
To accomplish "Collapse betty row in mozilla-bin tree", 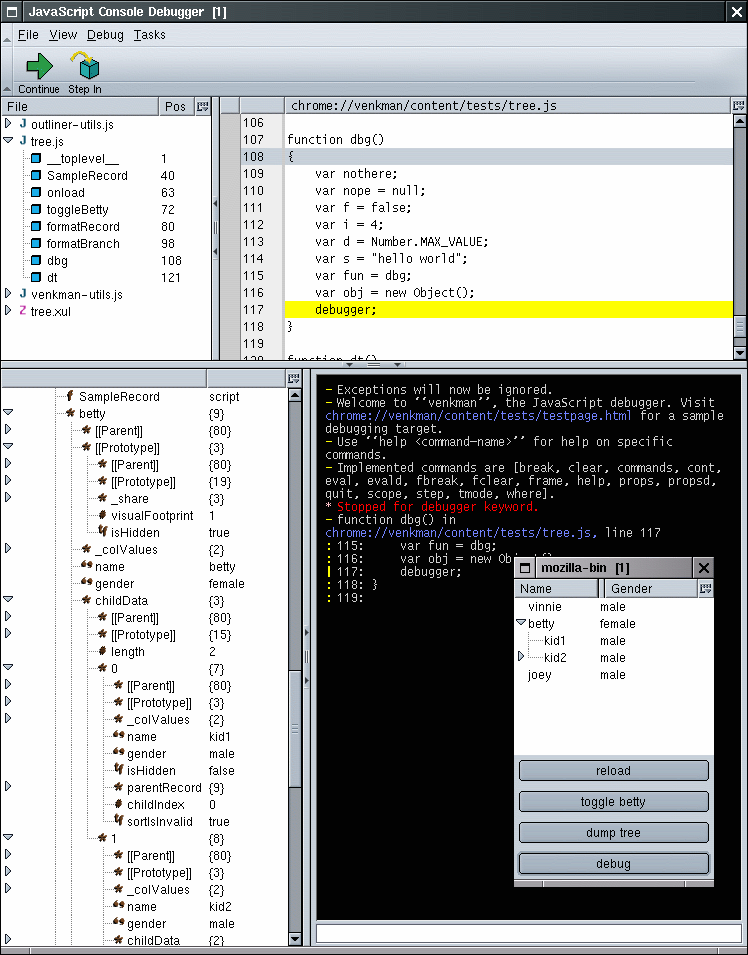I will (x=521, y=622).
